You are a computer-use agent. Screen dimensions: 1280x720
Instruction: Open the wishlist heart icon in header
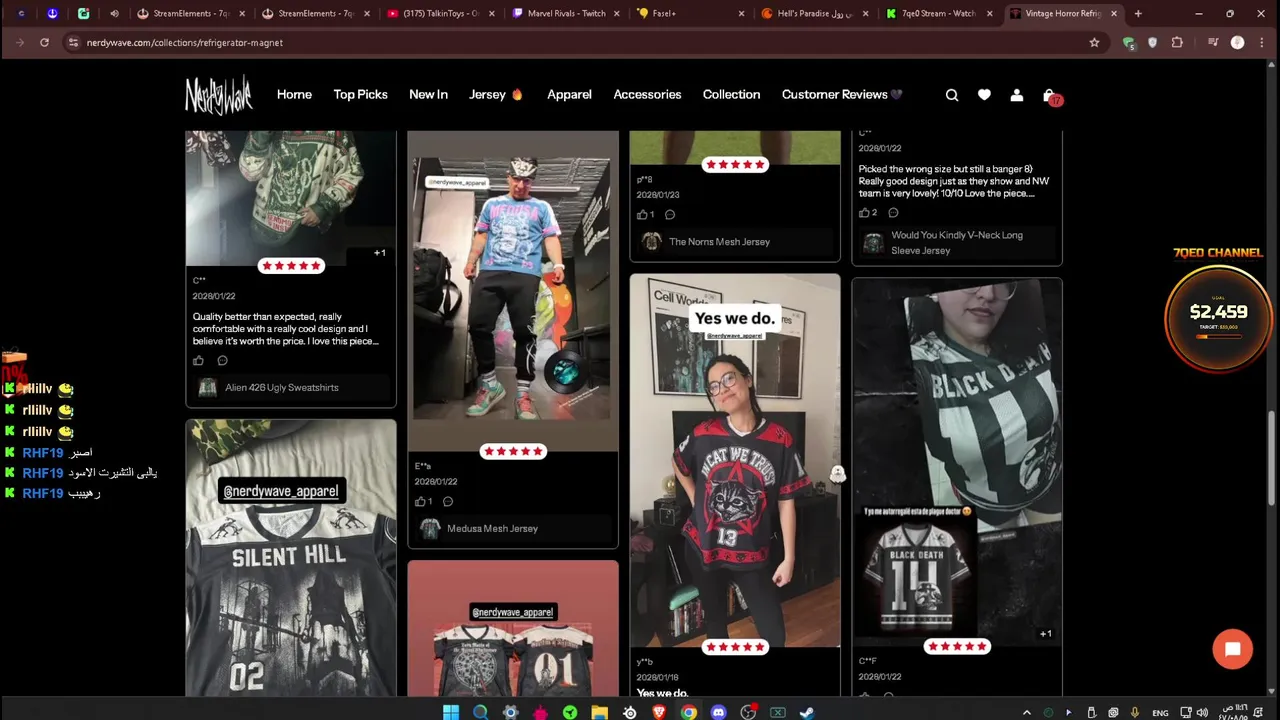(x=984, y=95)
